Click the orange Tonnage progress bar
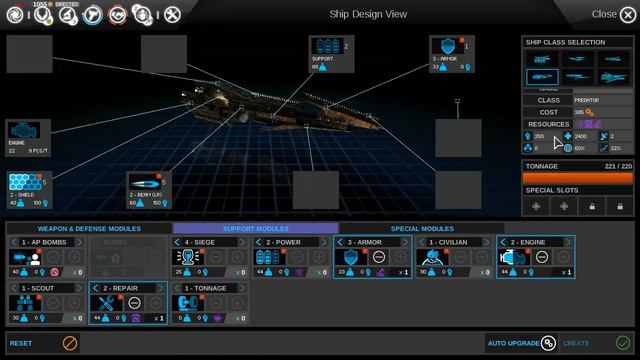This screenshot has height=360, width=640. click(578, 178)
